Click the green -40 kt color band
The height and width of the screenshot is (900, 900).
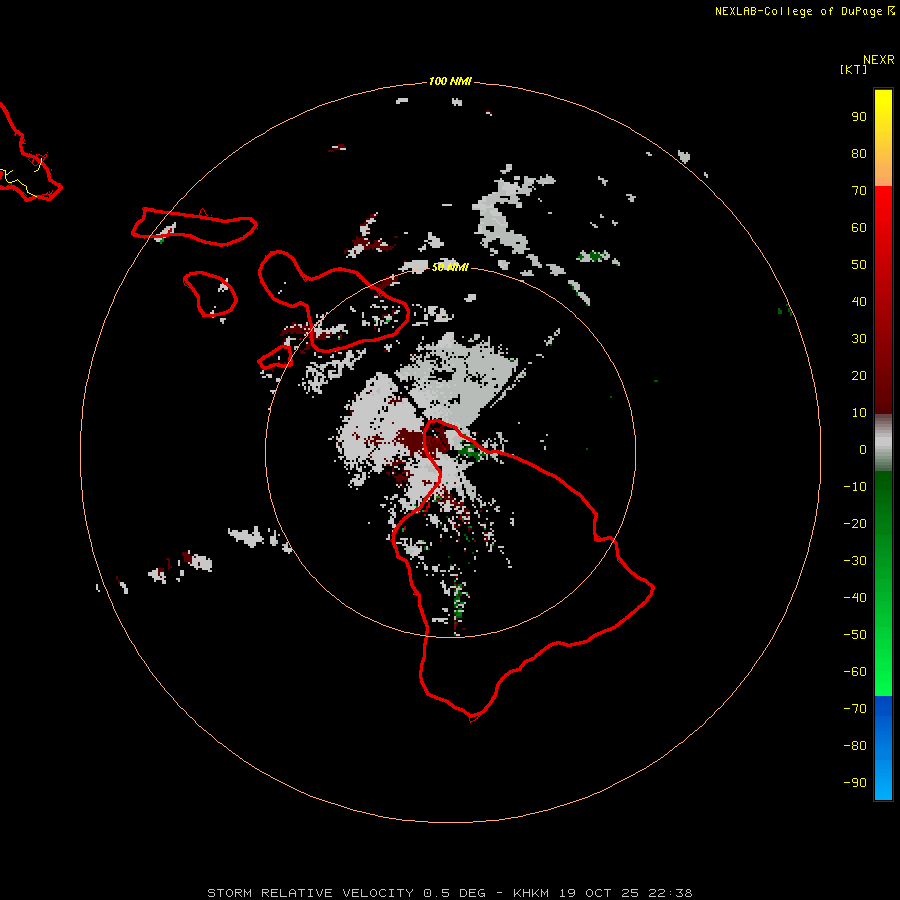click(x=883, y=598)
